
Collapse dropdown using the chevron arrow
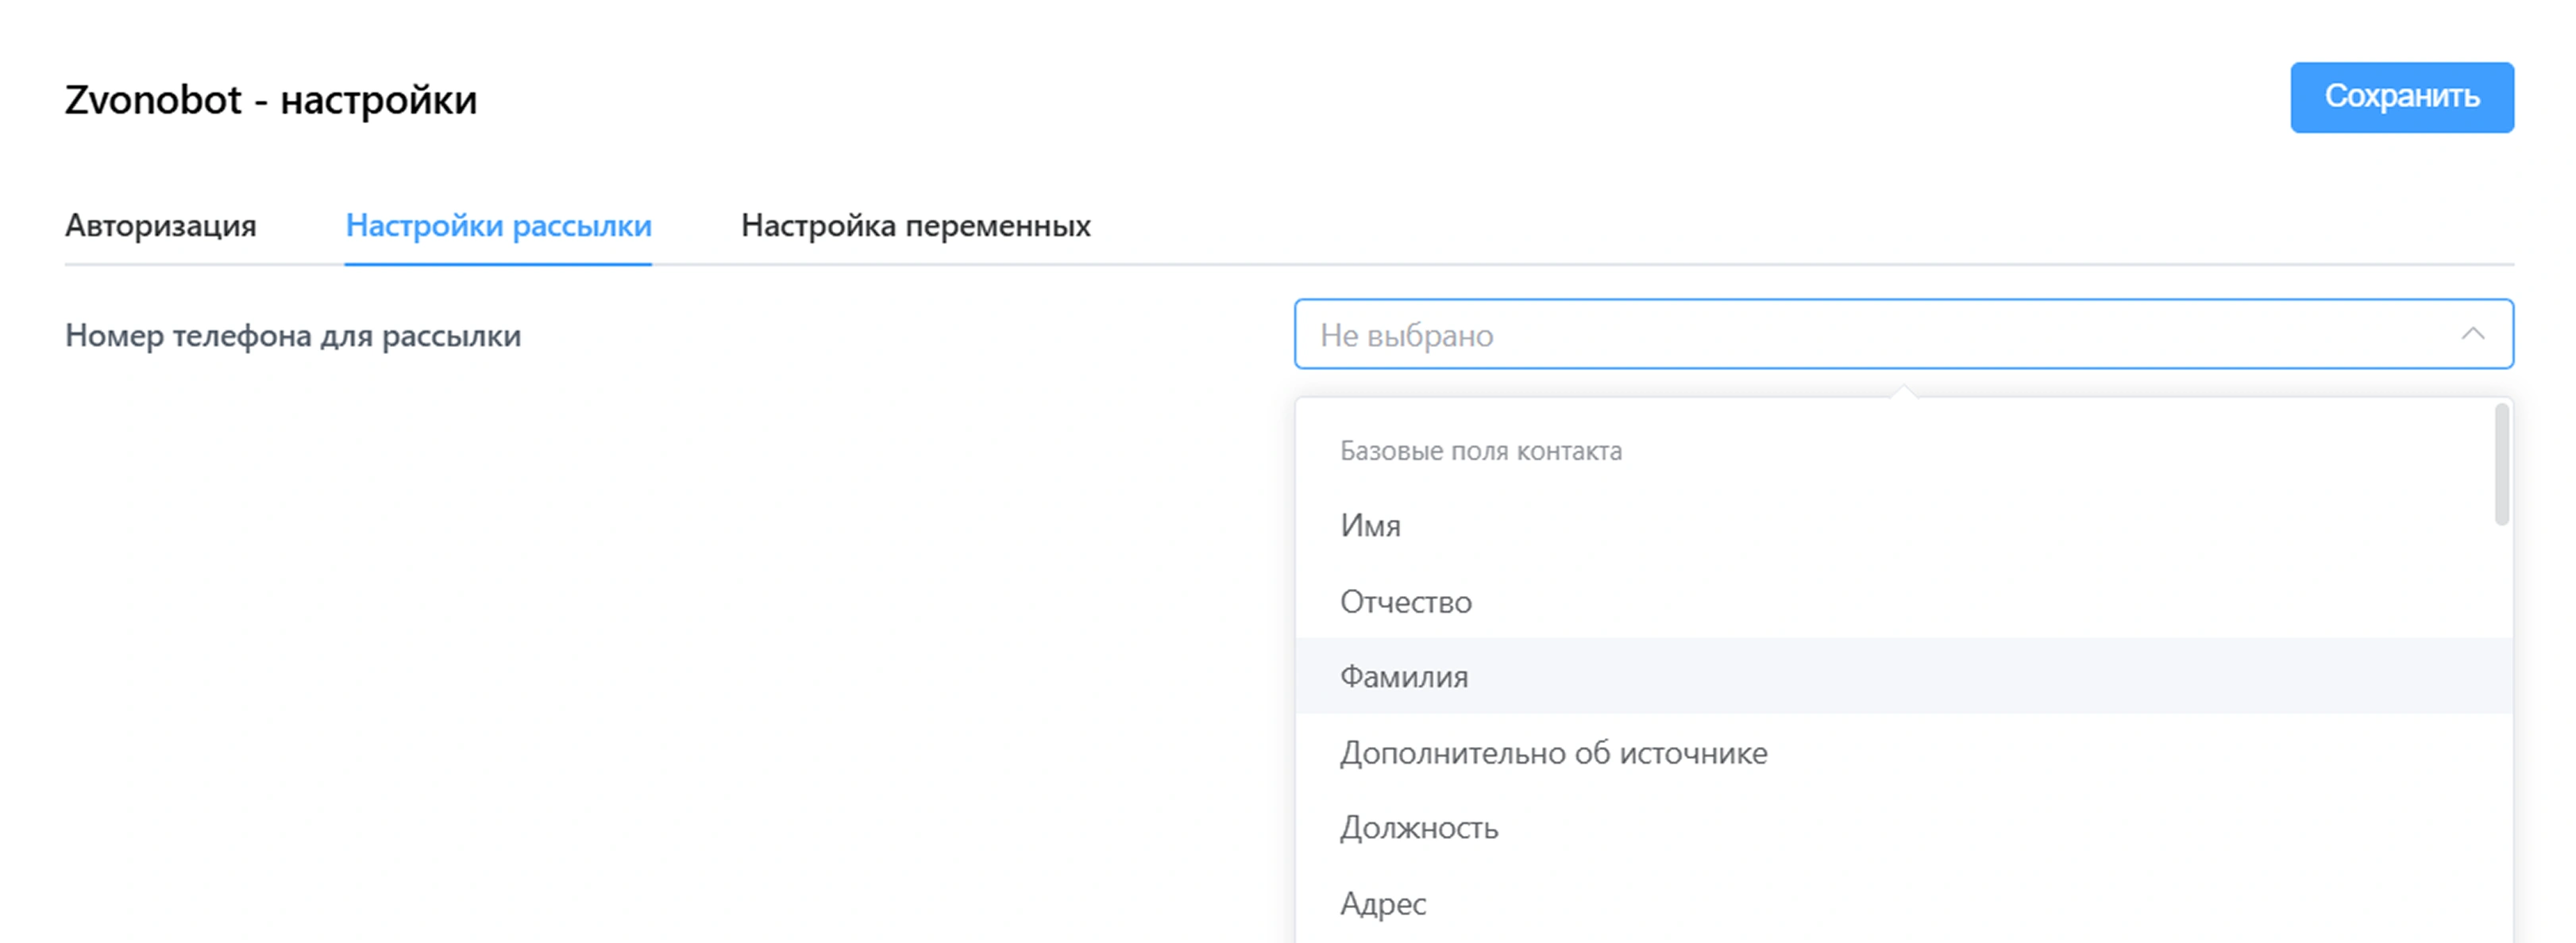coord(2472,334)
